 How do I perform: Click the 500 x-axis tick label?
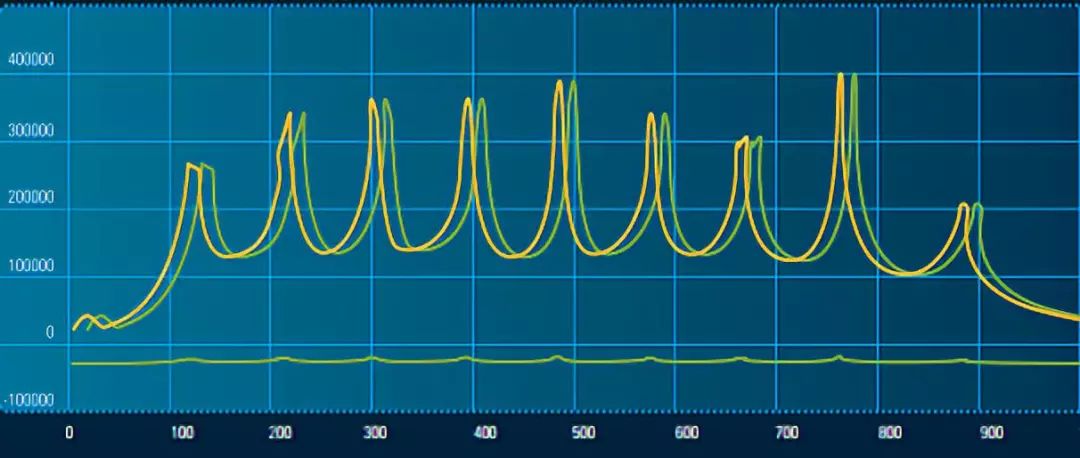pyautogui.click(x=581, y=433)
